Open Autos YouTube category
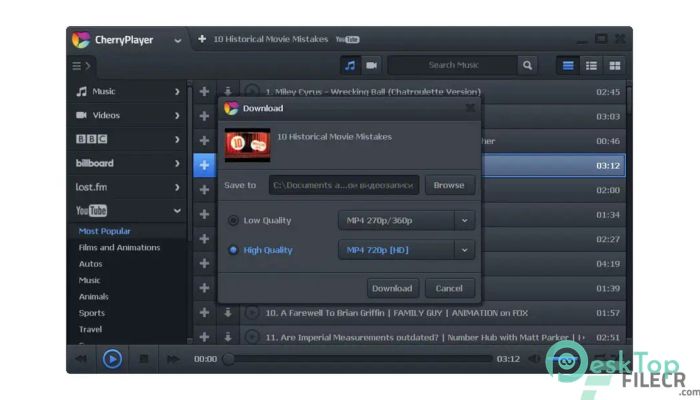Image resolution: width=700 pixels, height=400 pixels. point(91,264)
